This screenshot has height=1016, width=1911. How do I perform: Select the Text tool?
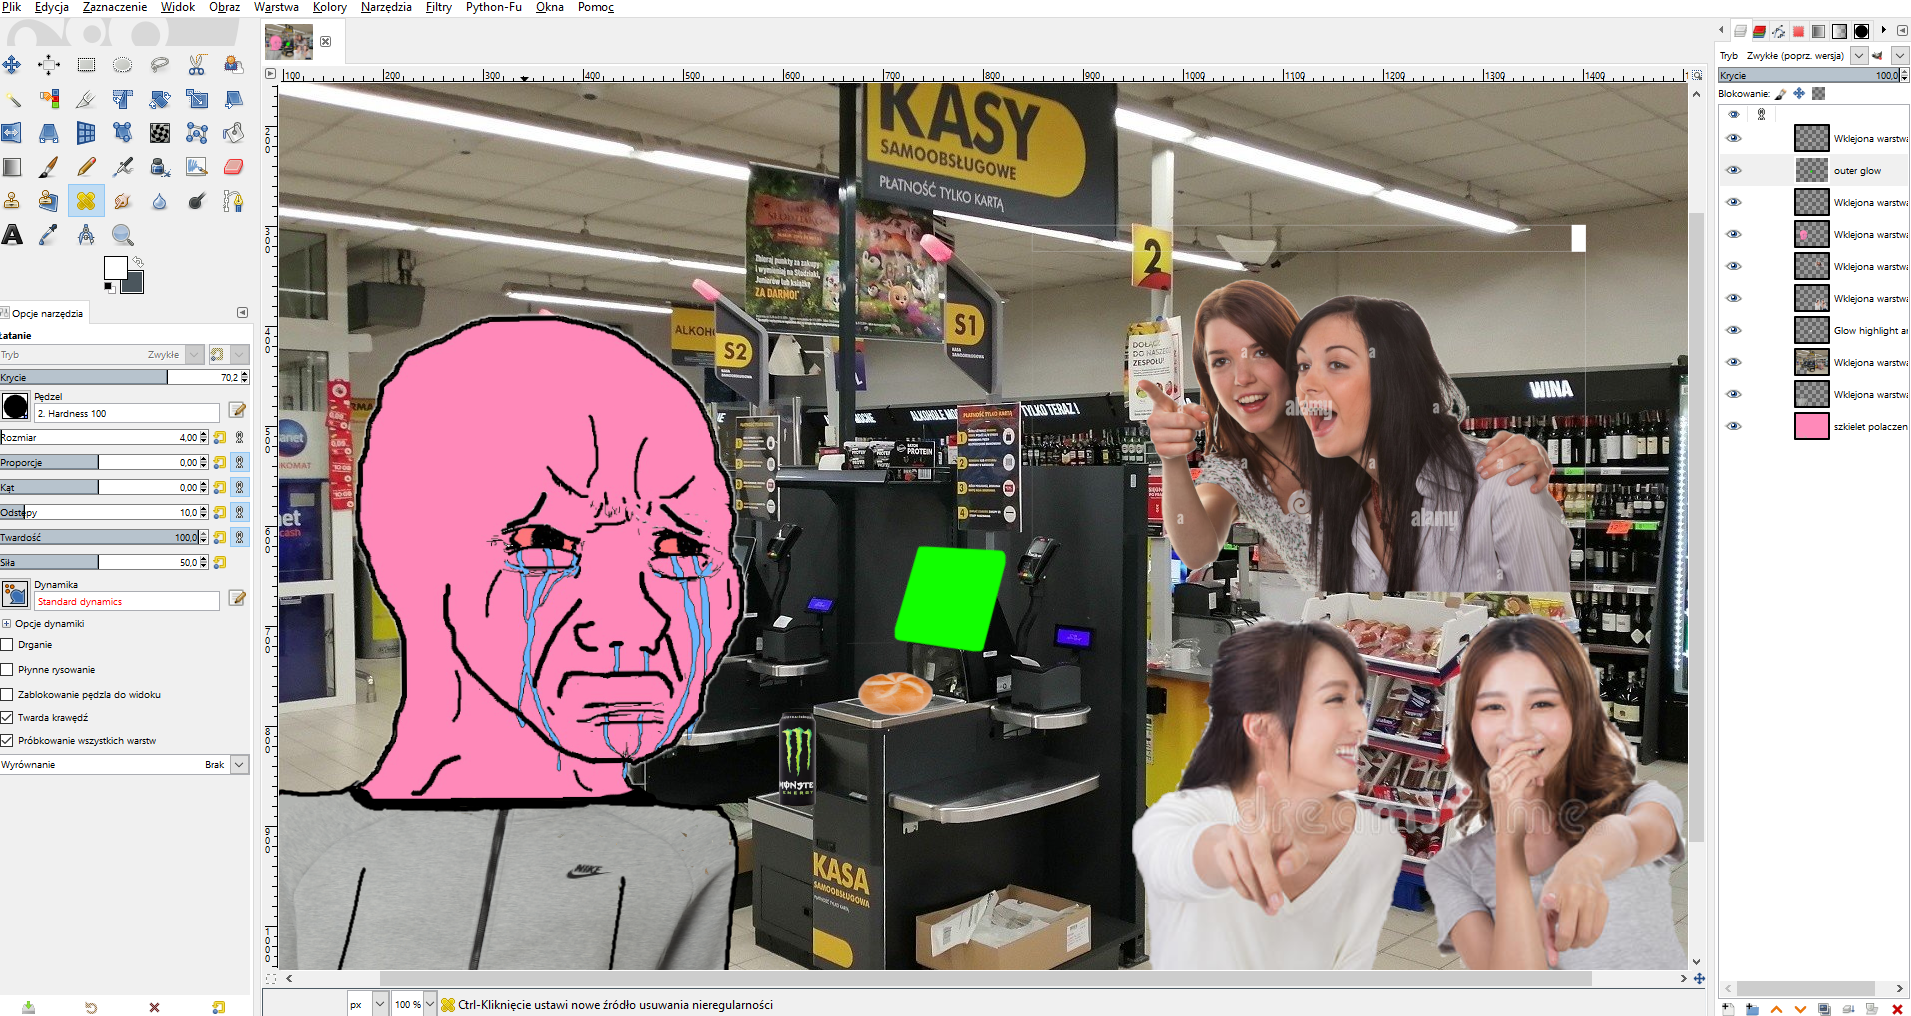tap(12, 235)
